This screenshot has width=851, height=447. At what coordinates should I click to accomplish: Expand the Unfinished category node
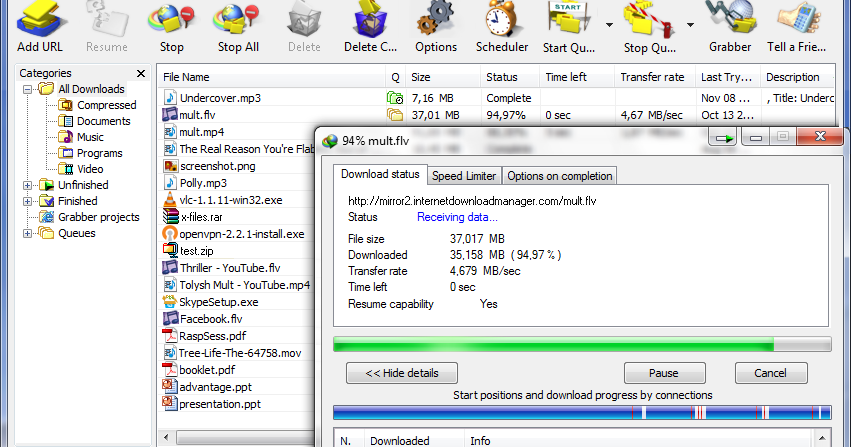pyautogui.click(x=27, y=185)
